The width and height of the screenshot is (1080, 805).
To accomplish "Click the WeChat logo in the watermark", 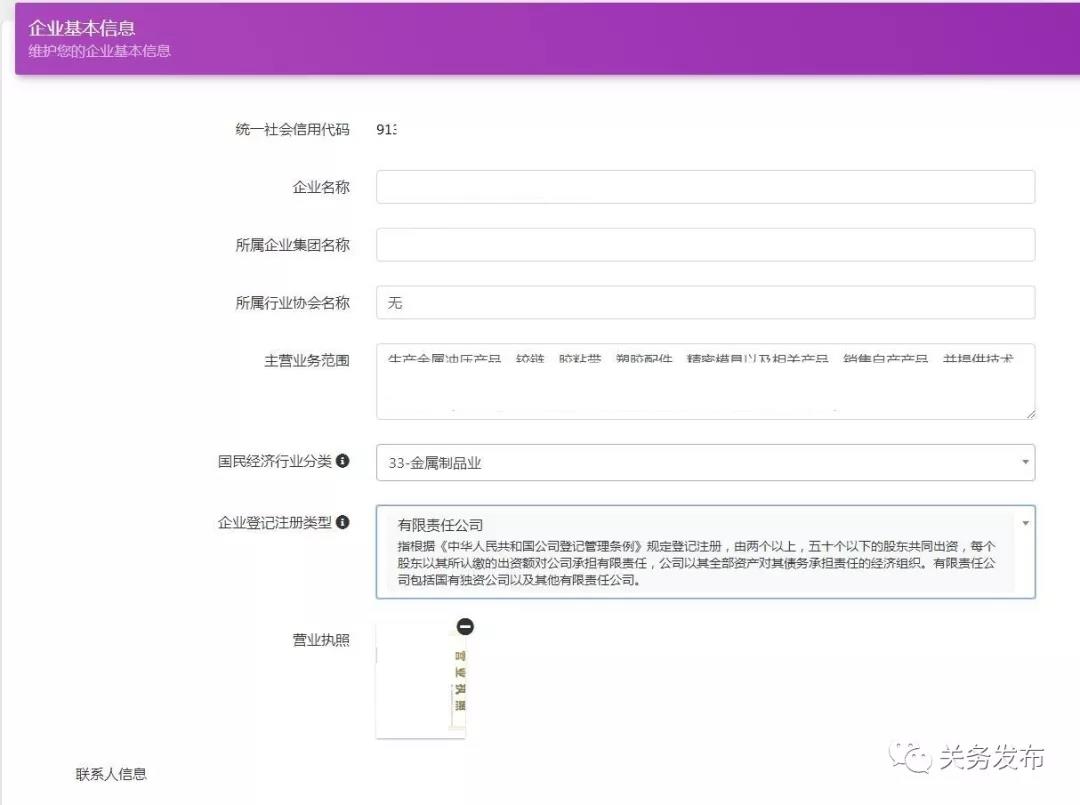I will pos(910,758).
